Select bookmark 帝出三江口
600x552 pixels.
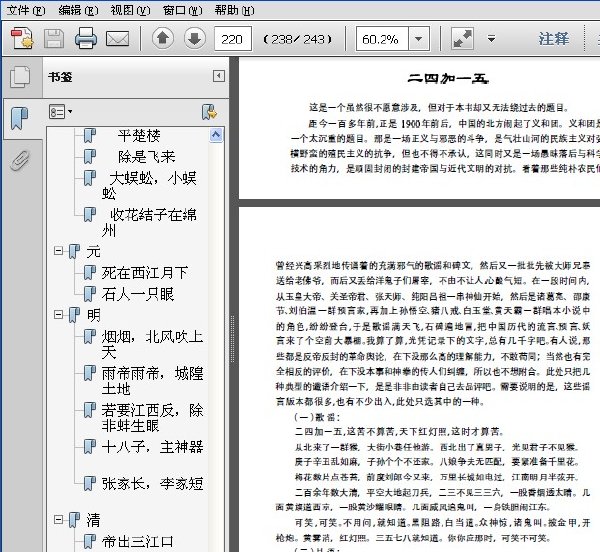[x=138, y=542]
